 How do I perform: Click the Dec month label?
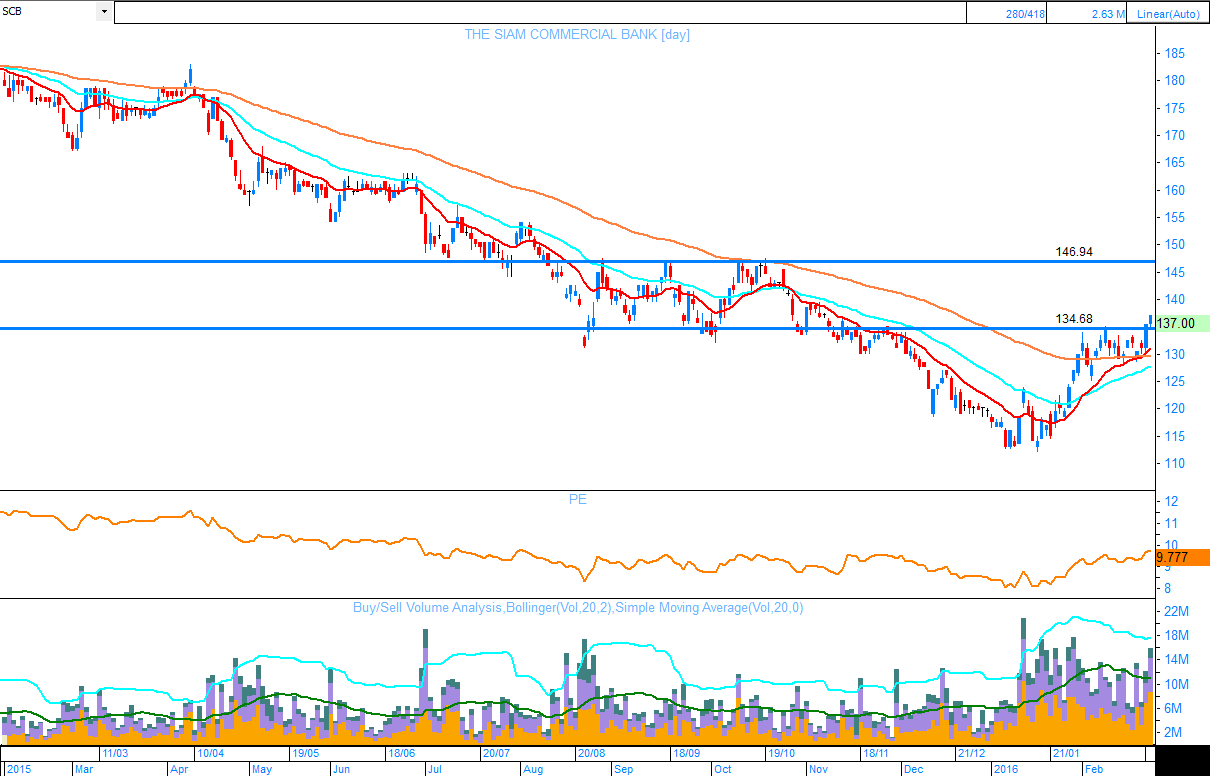tap(913, 770)
